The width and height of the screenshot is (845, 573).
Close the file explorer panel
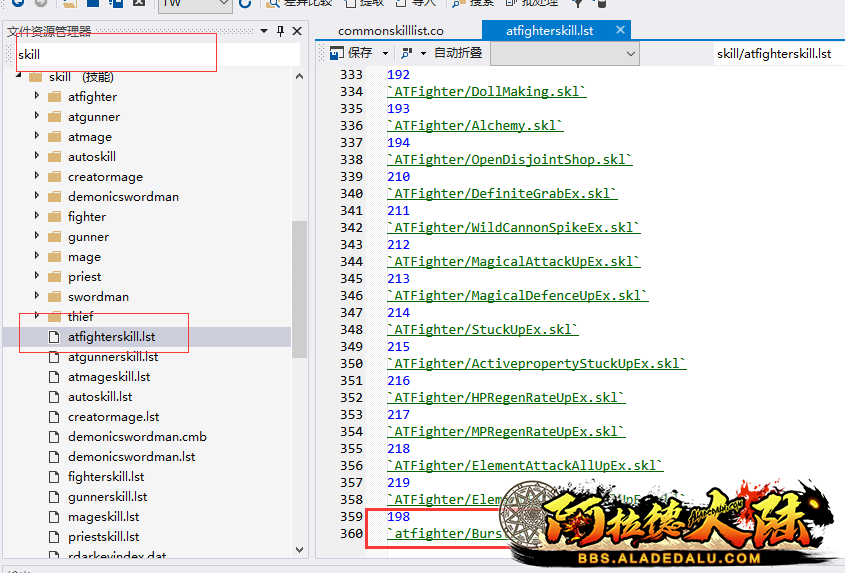click(297, 32)
